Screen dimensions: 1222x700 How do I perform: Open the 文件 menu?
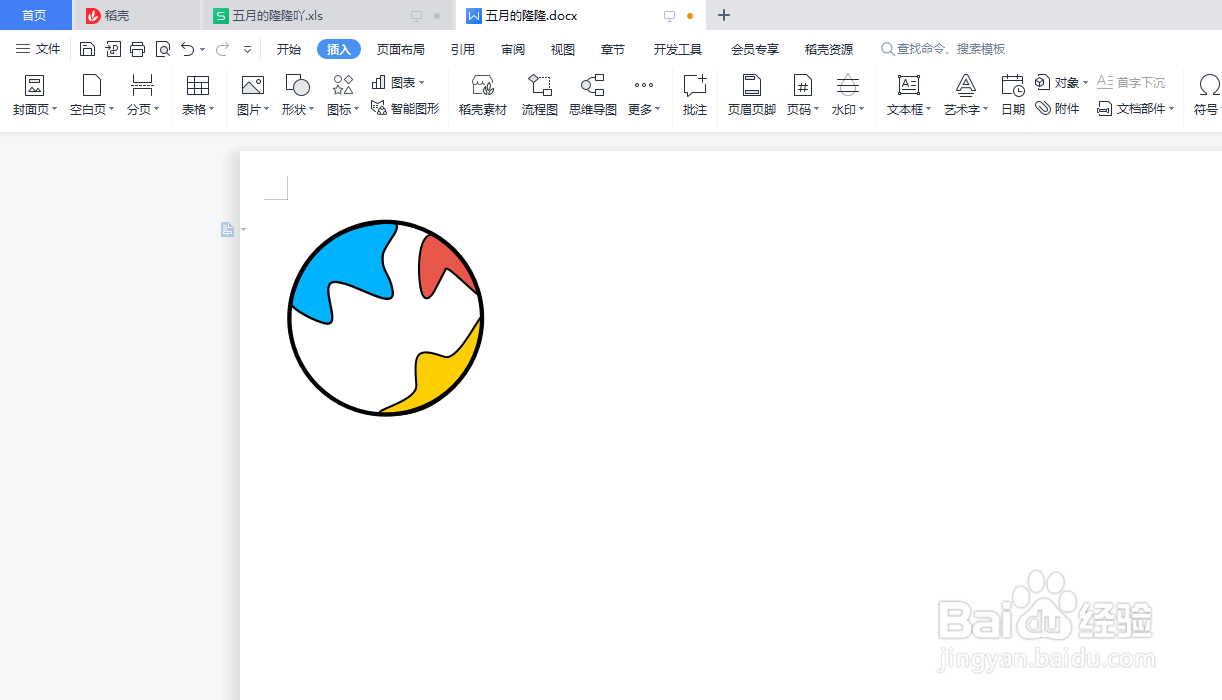tap(39, 49)
